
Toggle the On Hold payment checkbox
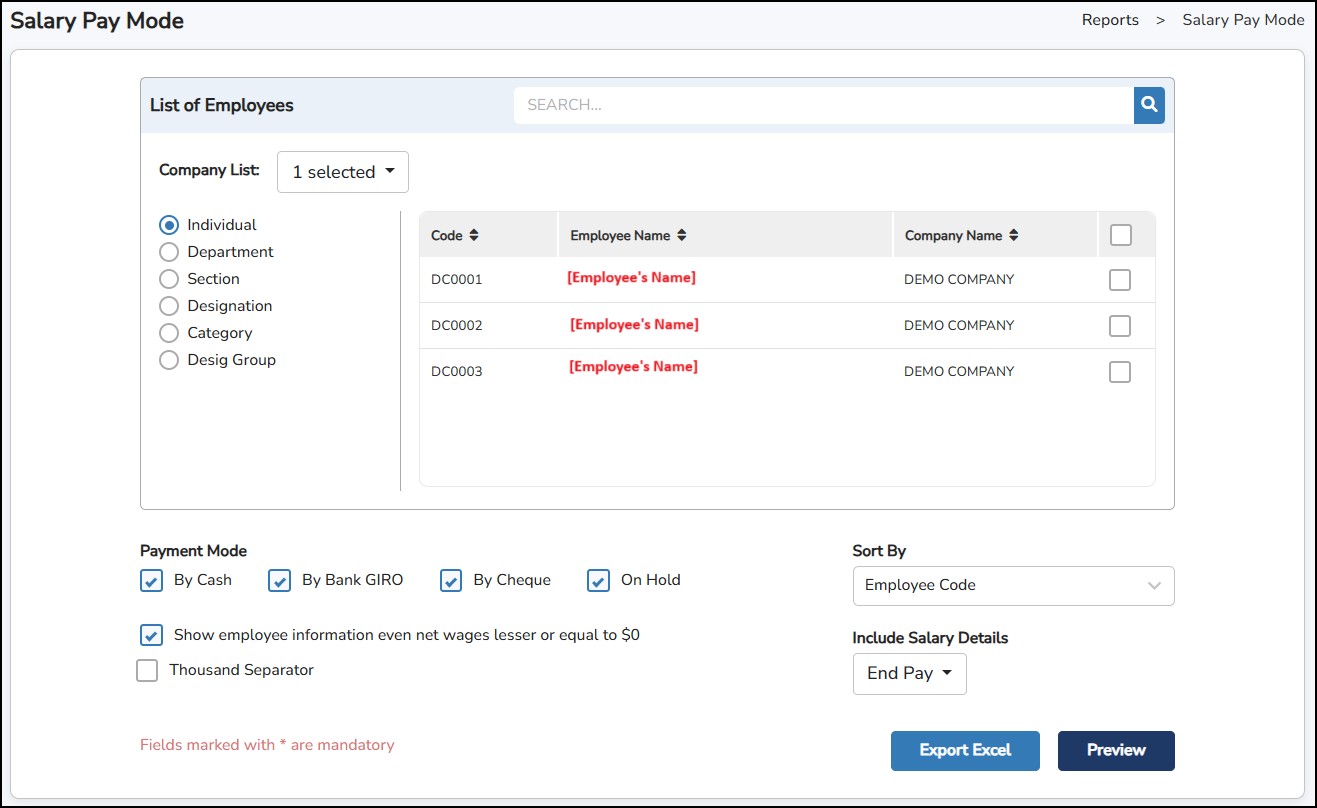click(x=599, y=581)
